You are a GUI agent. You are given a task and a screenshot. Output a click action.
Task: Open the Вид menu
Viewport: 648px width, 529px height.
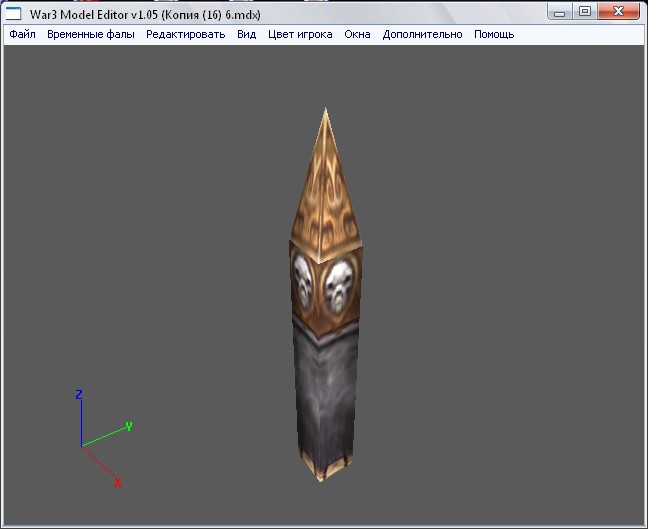pyautogui.click(x=247, y=34)
